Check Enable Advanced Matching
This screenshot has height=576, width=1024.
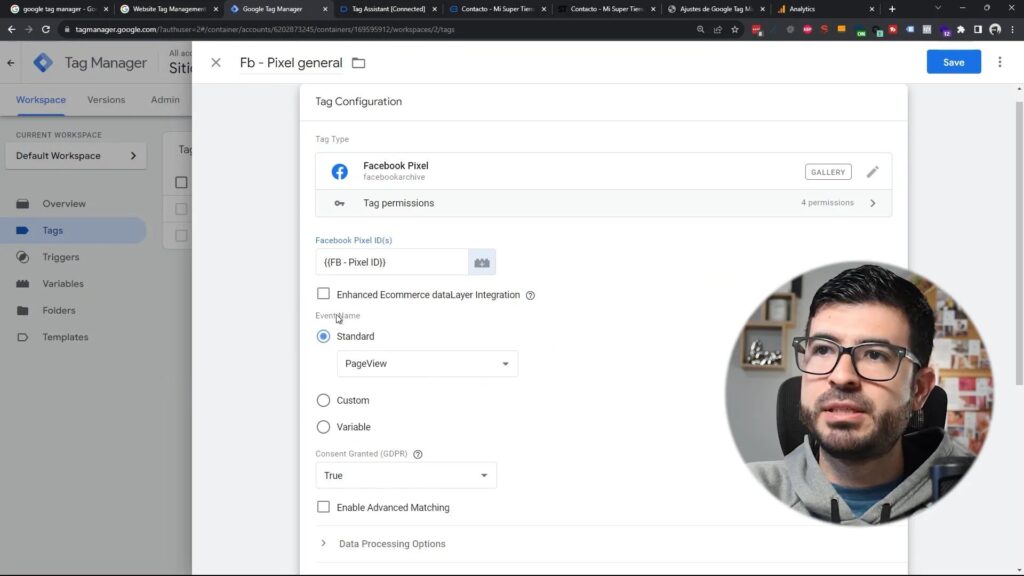[323, 507]
